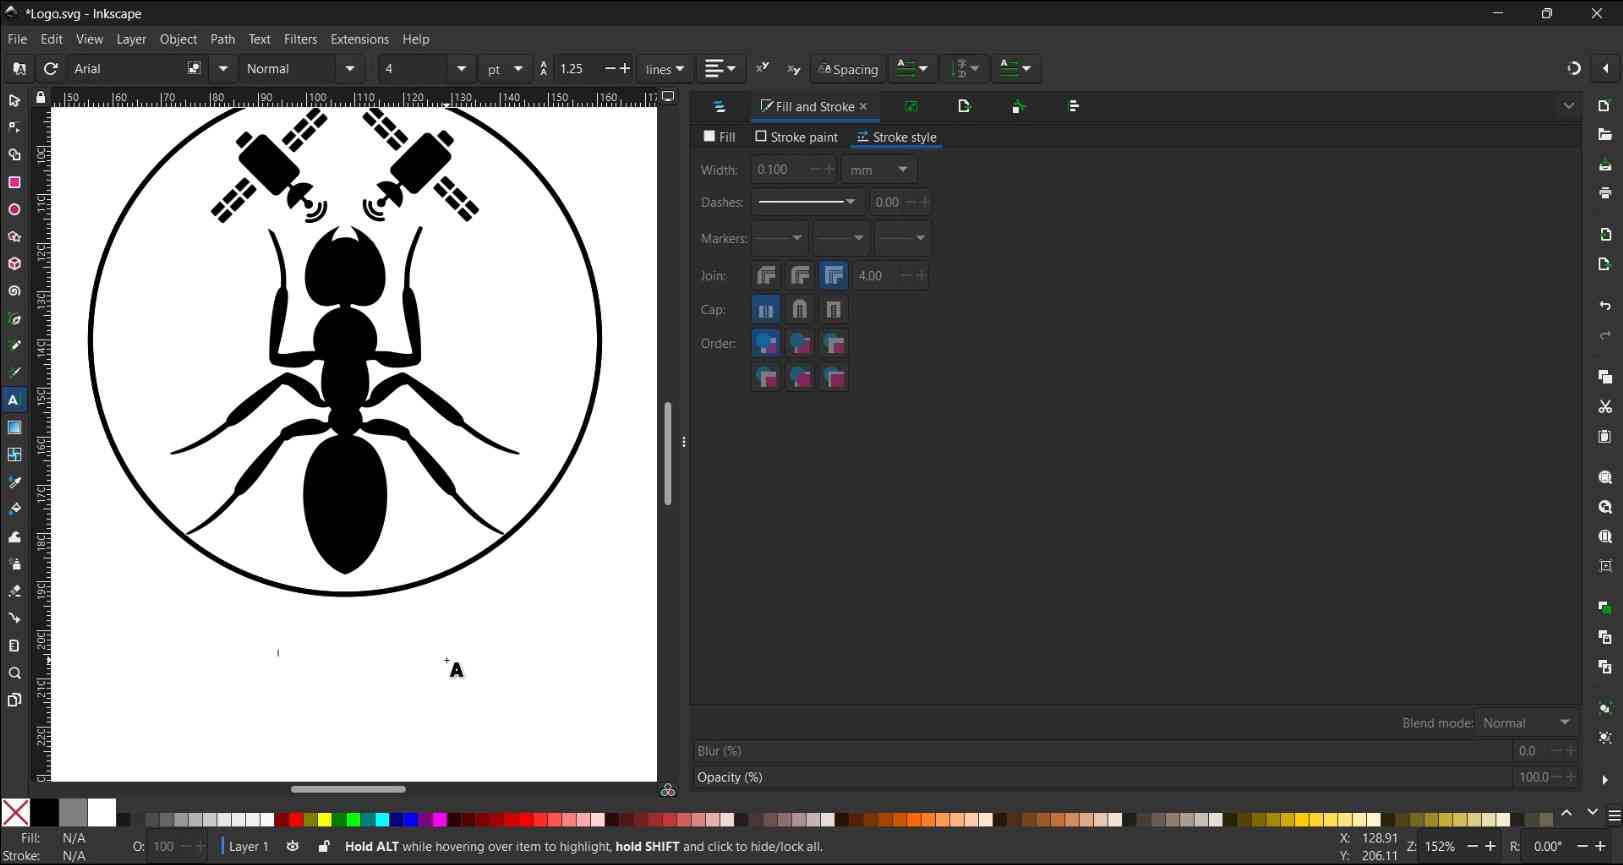Toggle superscript text formatting
The height and width of the screenshot is (865, 1623).
pyautogui.click(x=763, y=68)
